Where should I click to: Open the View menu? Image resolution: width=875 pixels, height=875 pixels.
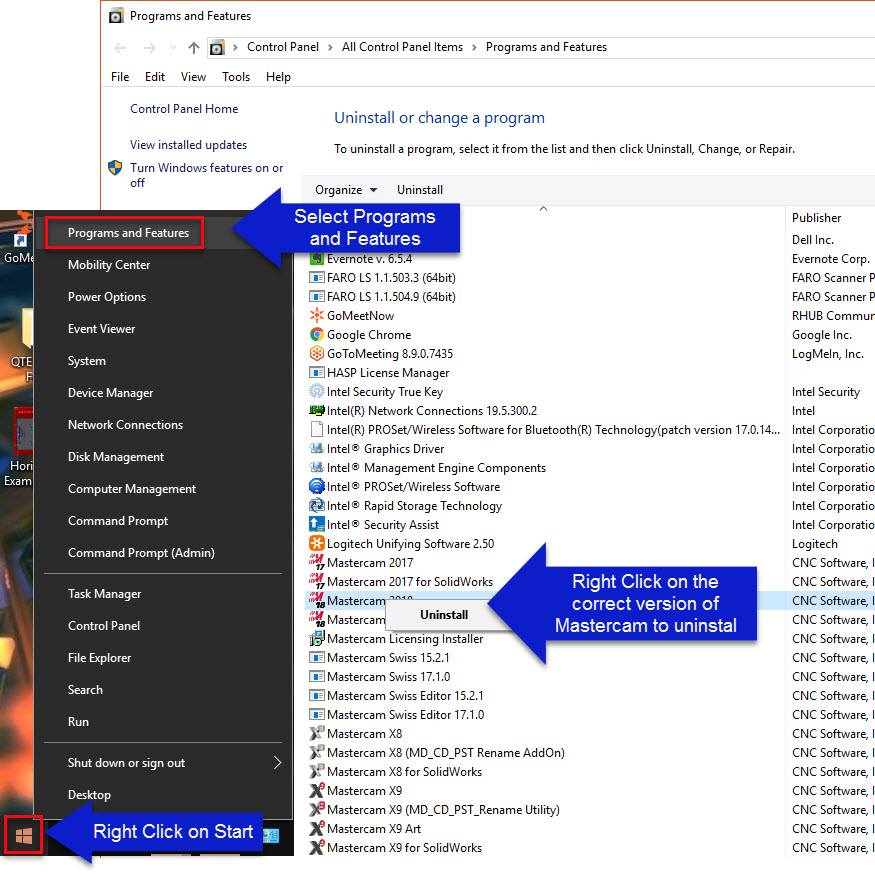(x=193, y=77)
